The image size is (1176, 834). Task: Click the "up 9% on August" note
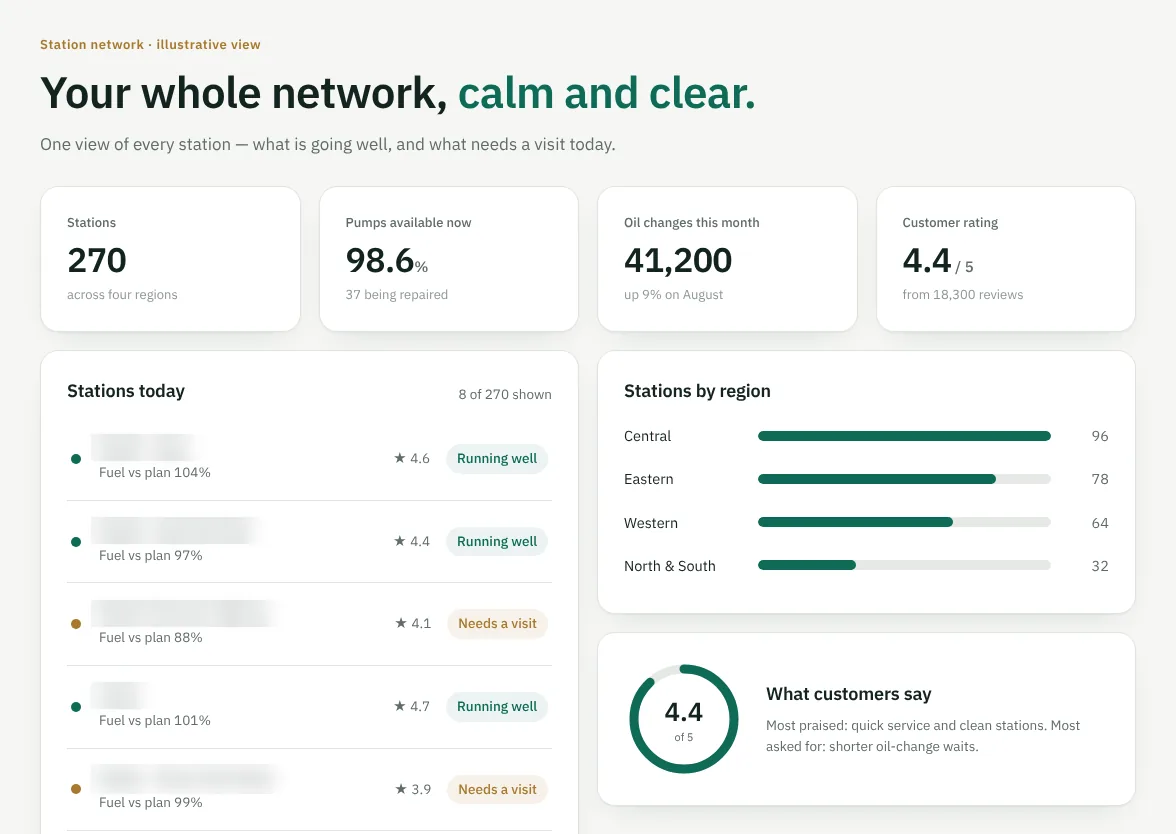pos(674,295)
